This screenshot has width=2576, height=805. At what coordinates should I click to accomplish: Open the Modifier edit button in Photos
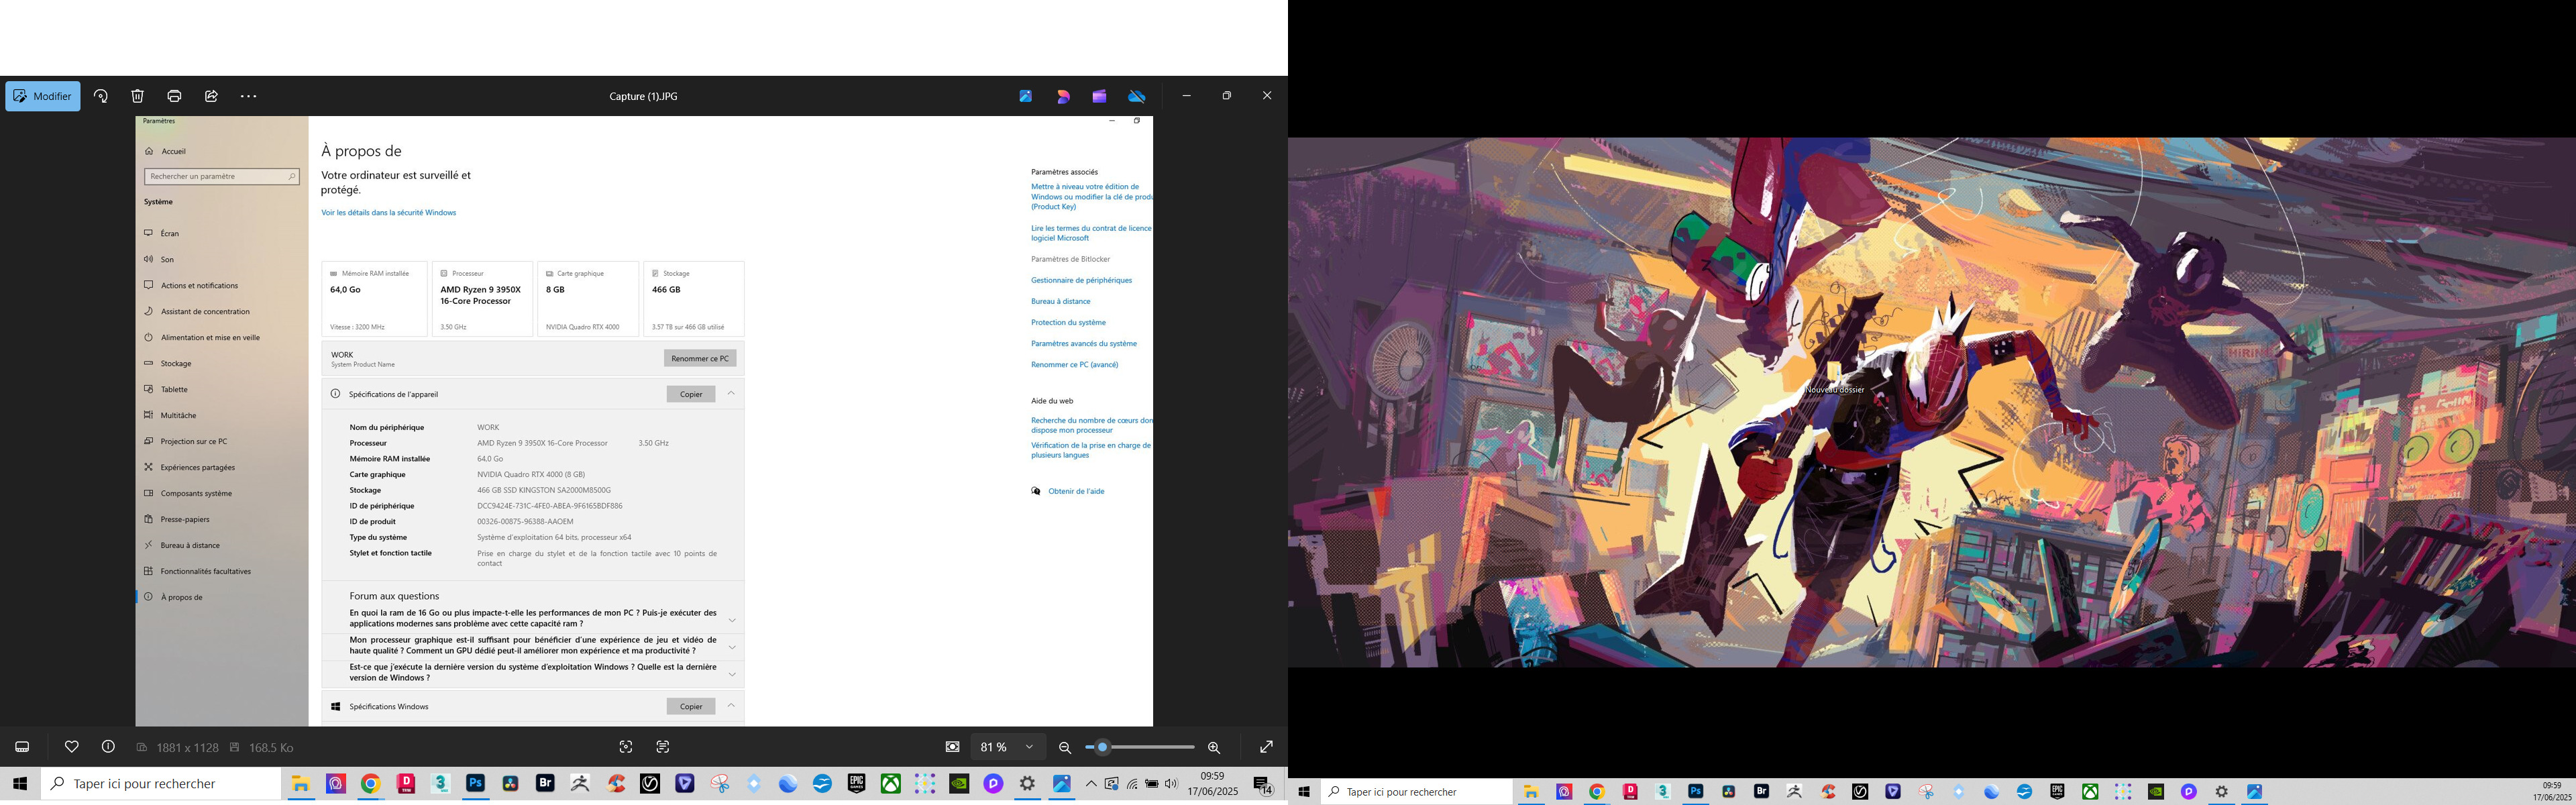(43, 96)
